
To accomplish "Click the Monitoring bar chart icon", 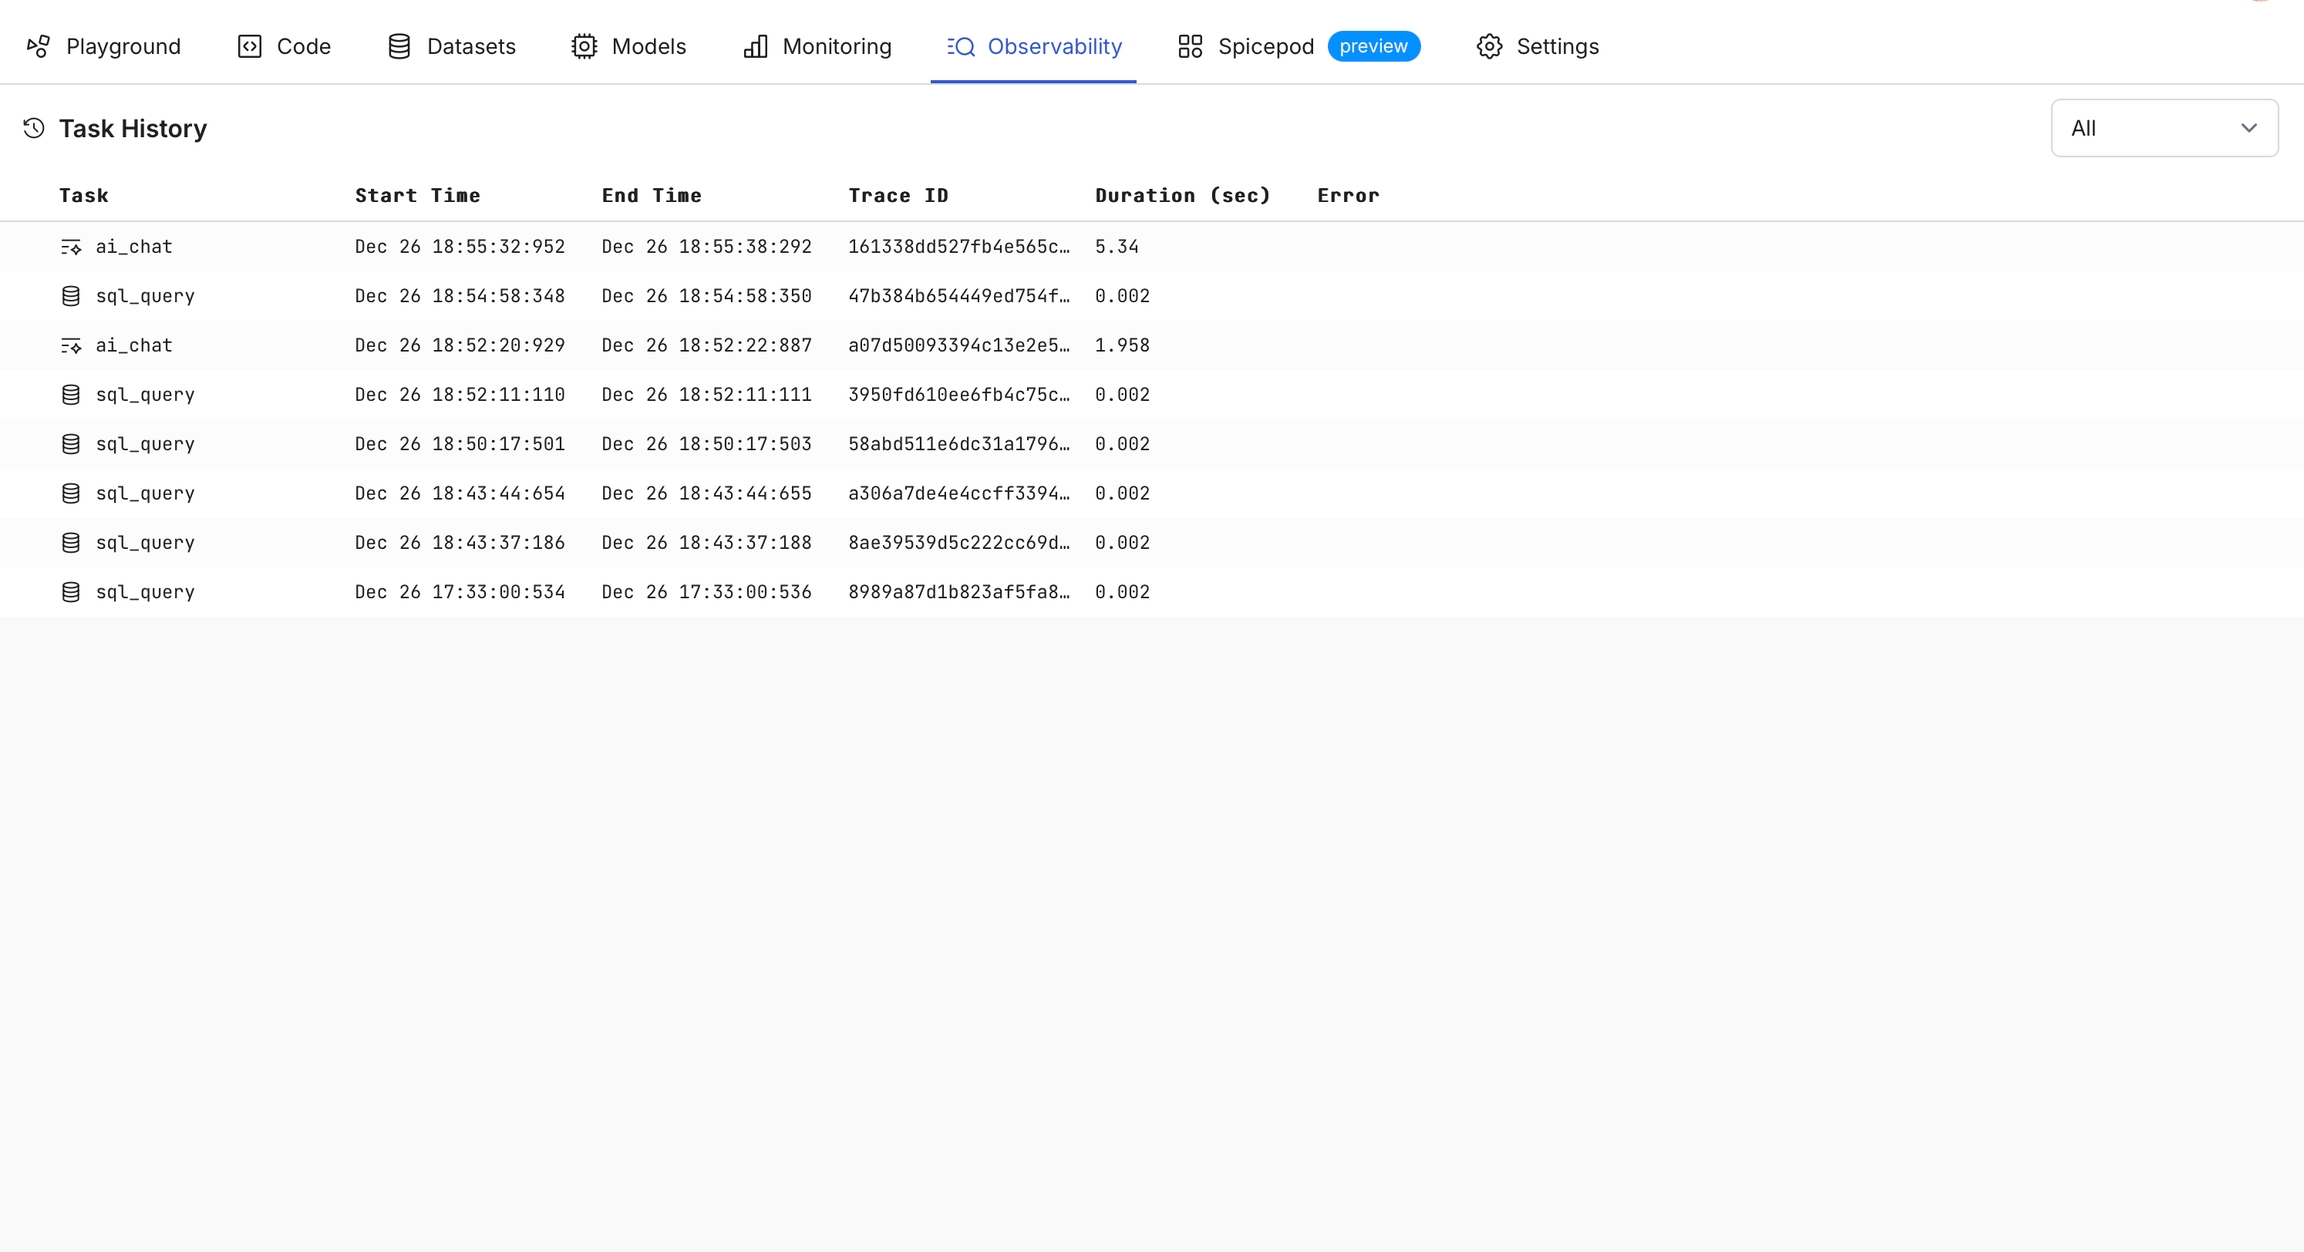I will tap(755, 47).
